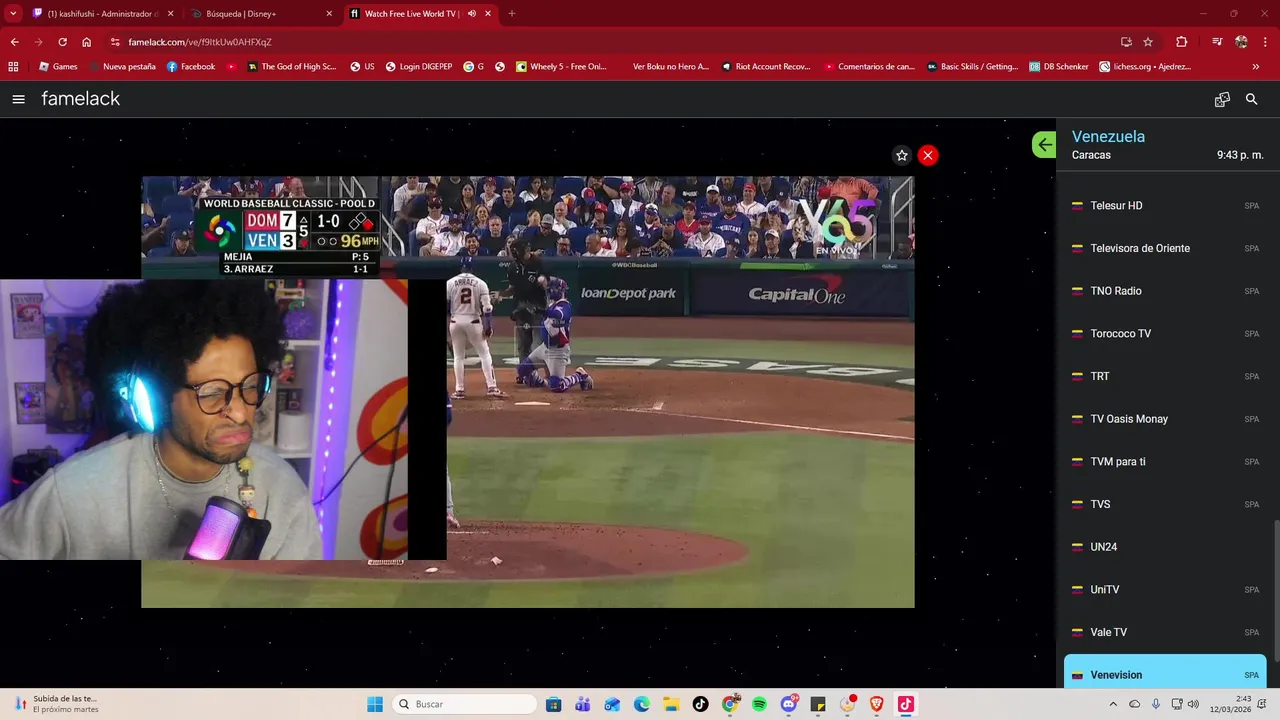Viewport: 1280px width, 720px height.
Task: Open the Login DIGEPEP bookmark
Action: [419, 67]
